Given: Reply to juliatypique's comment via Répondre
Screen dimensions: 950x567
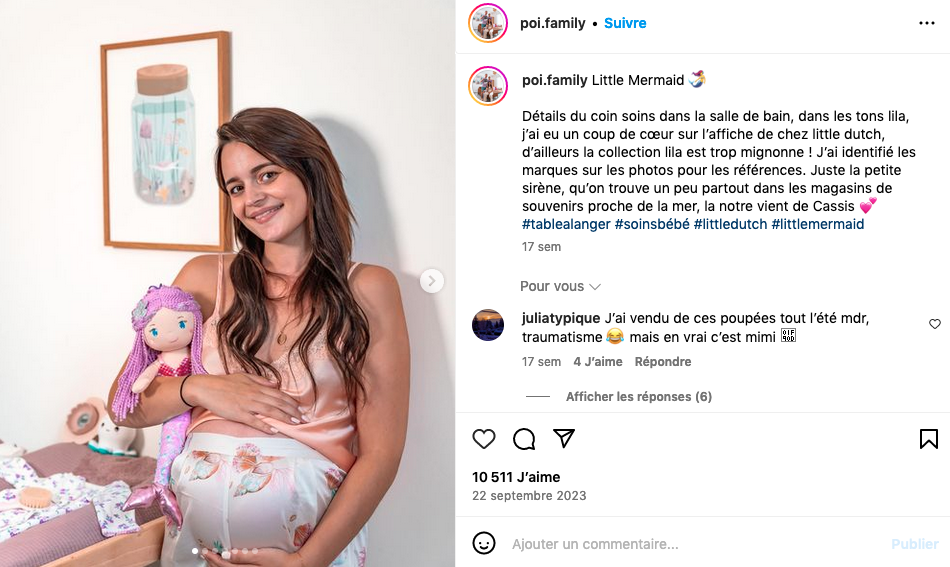Looking at the screenshot, I should point(663,362).
